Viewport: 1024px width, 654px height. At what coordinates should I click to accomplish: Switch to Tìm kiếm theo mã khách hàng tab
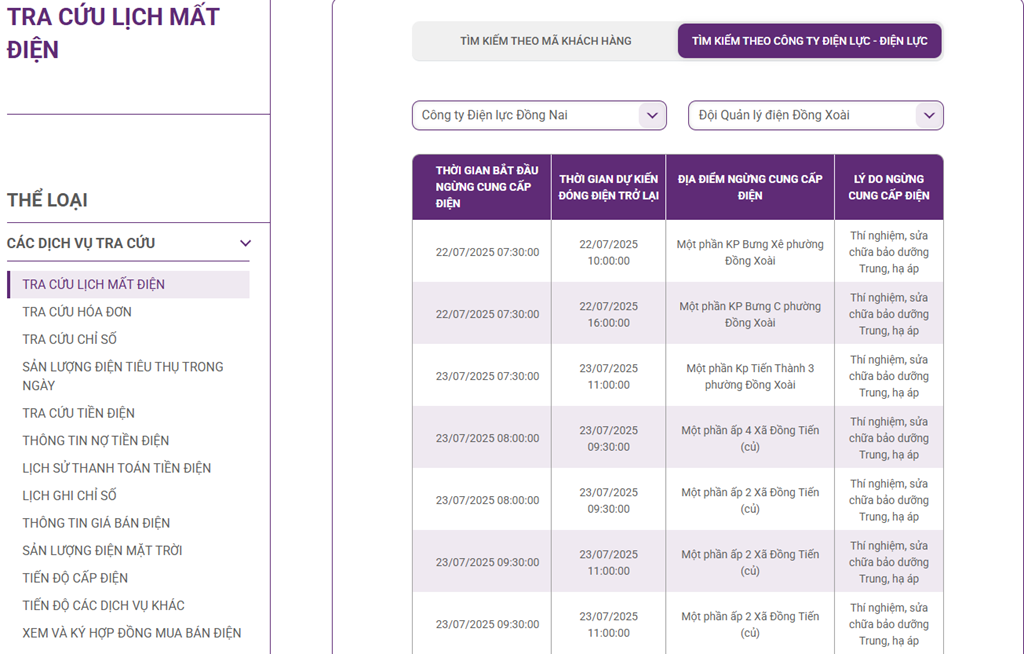coord(545,41)
